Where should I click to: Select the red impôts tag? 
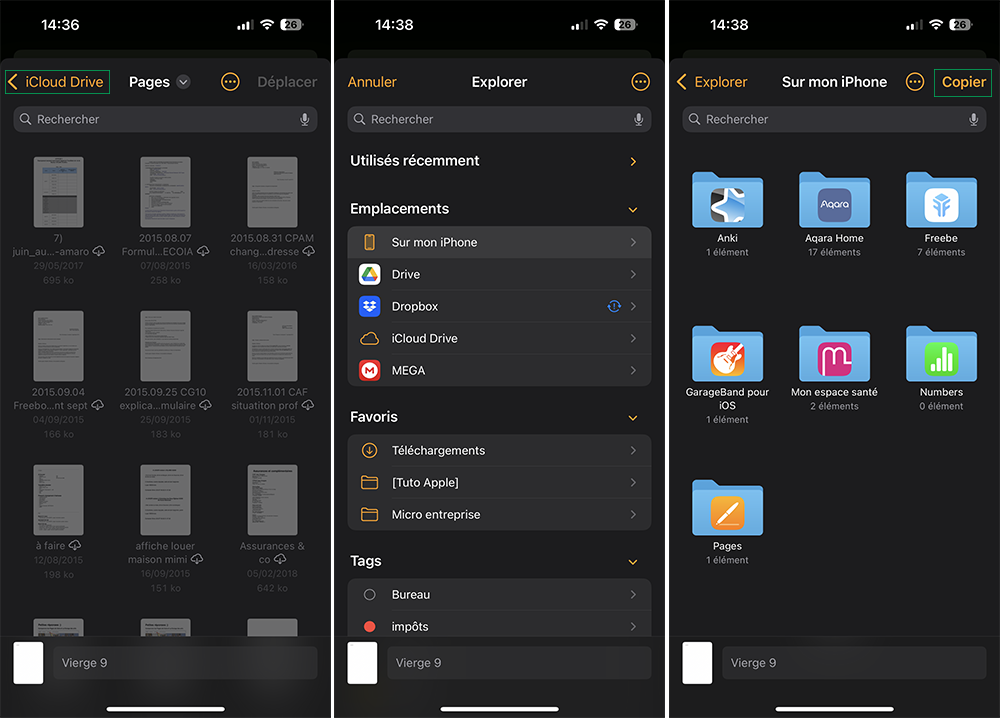[499, 626]
